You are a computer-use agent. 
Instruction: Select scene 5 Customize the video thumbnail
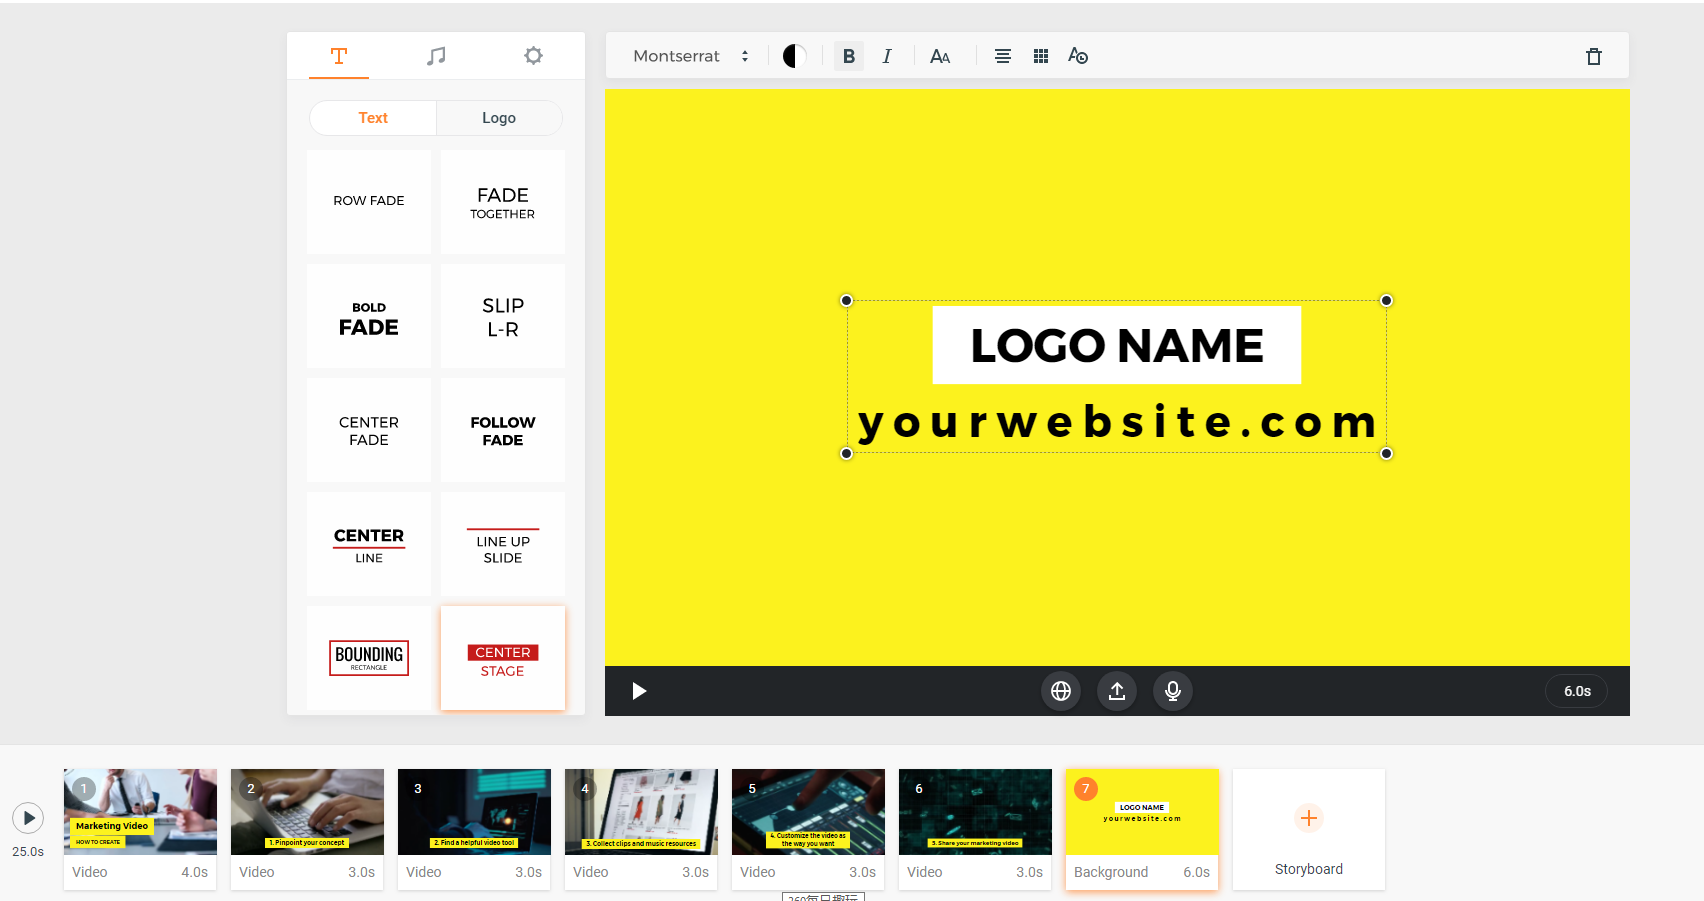(808, 812)
